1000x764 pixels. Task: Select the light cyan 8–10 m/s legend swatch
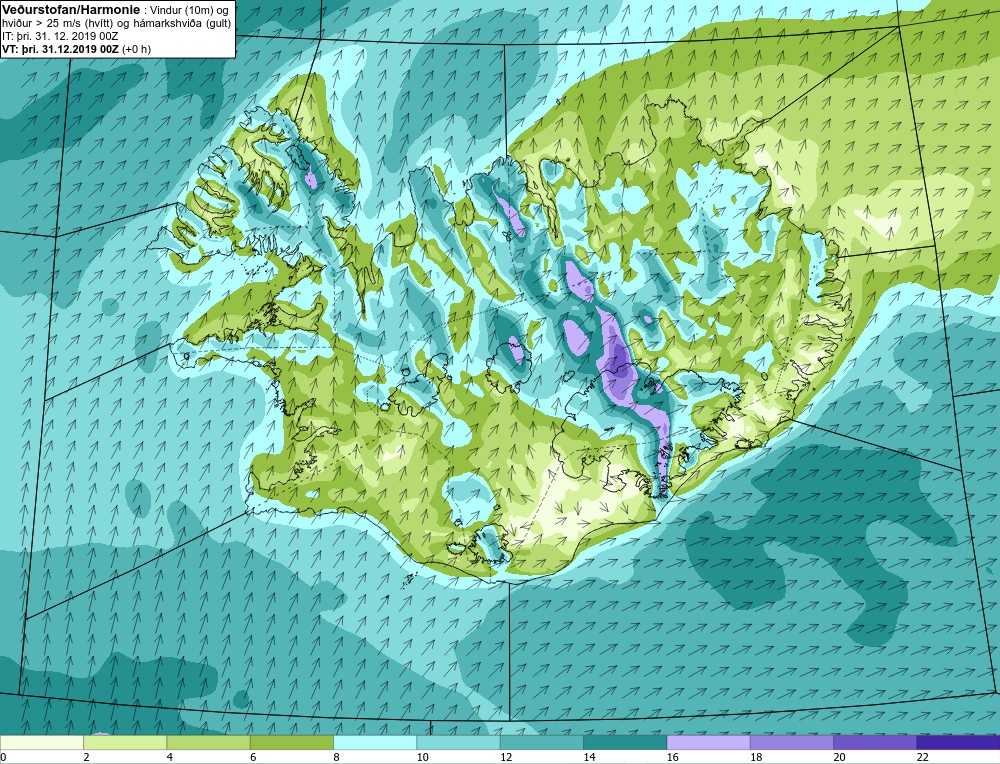[x=375, y=742]
